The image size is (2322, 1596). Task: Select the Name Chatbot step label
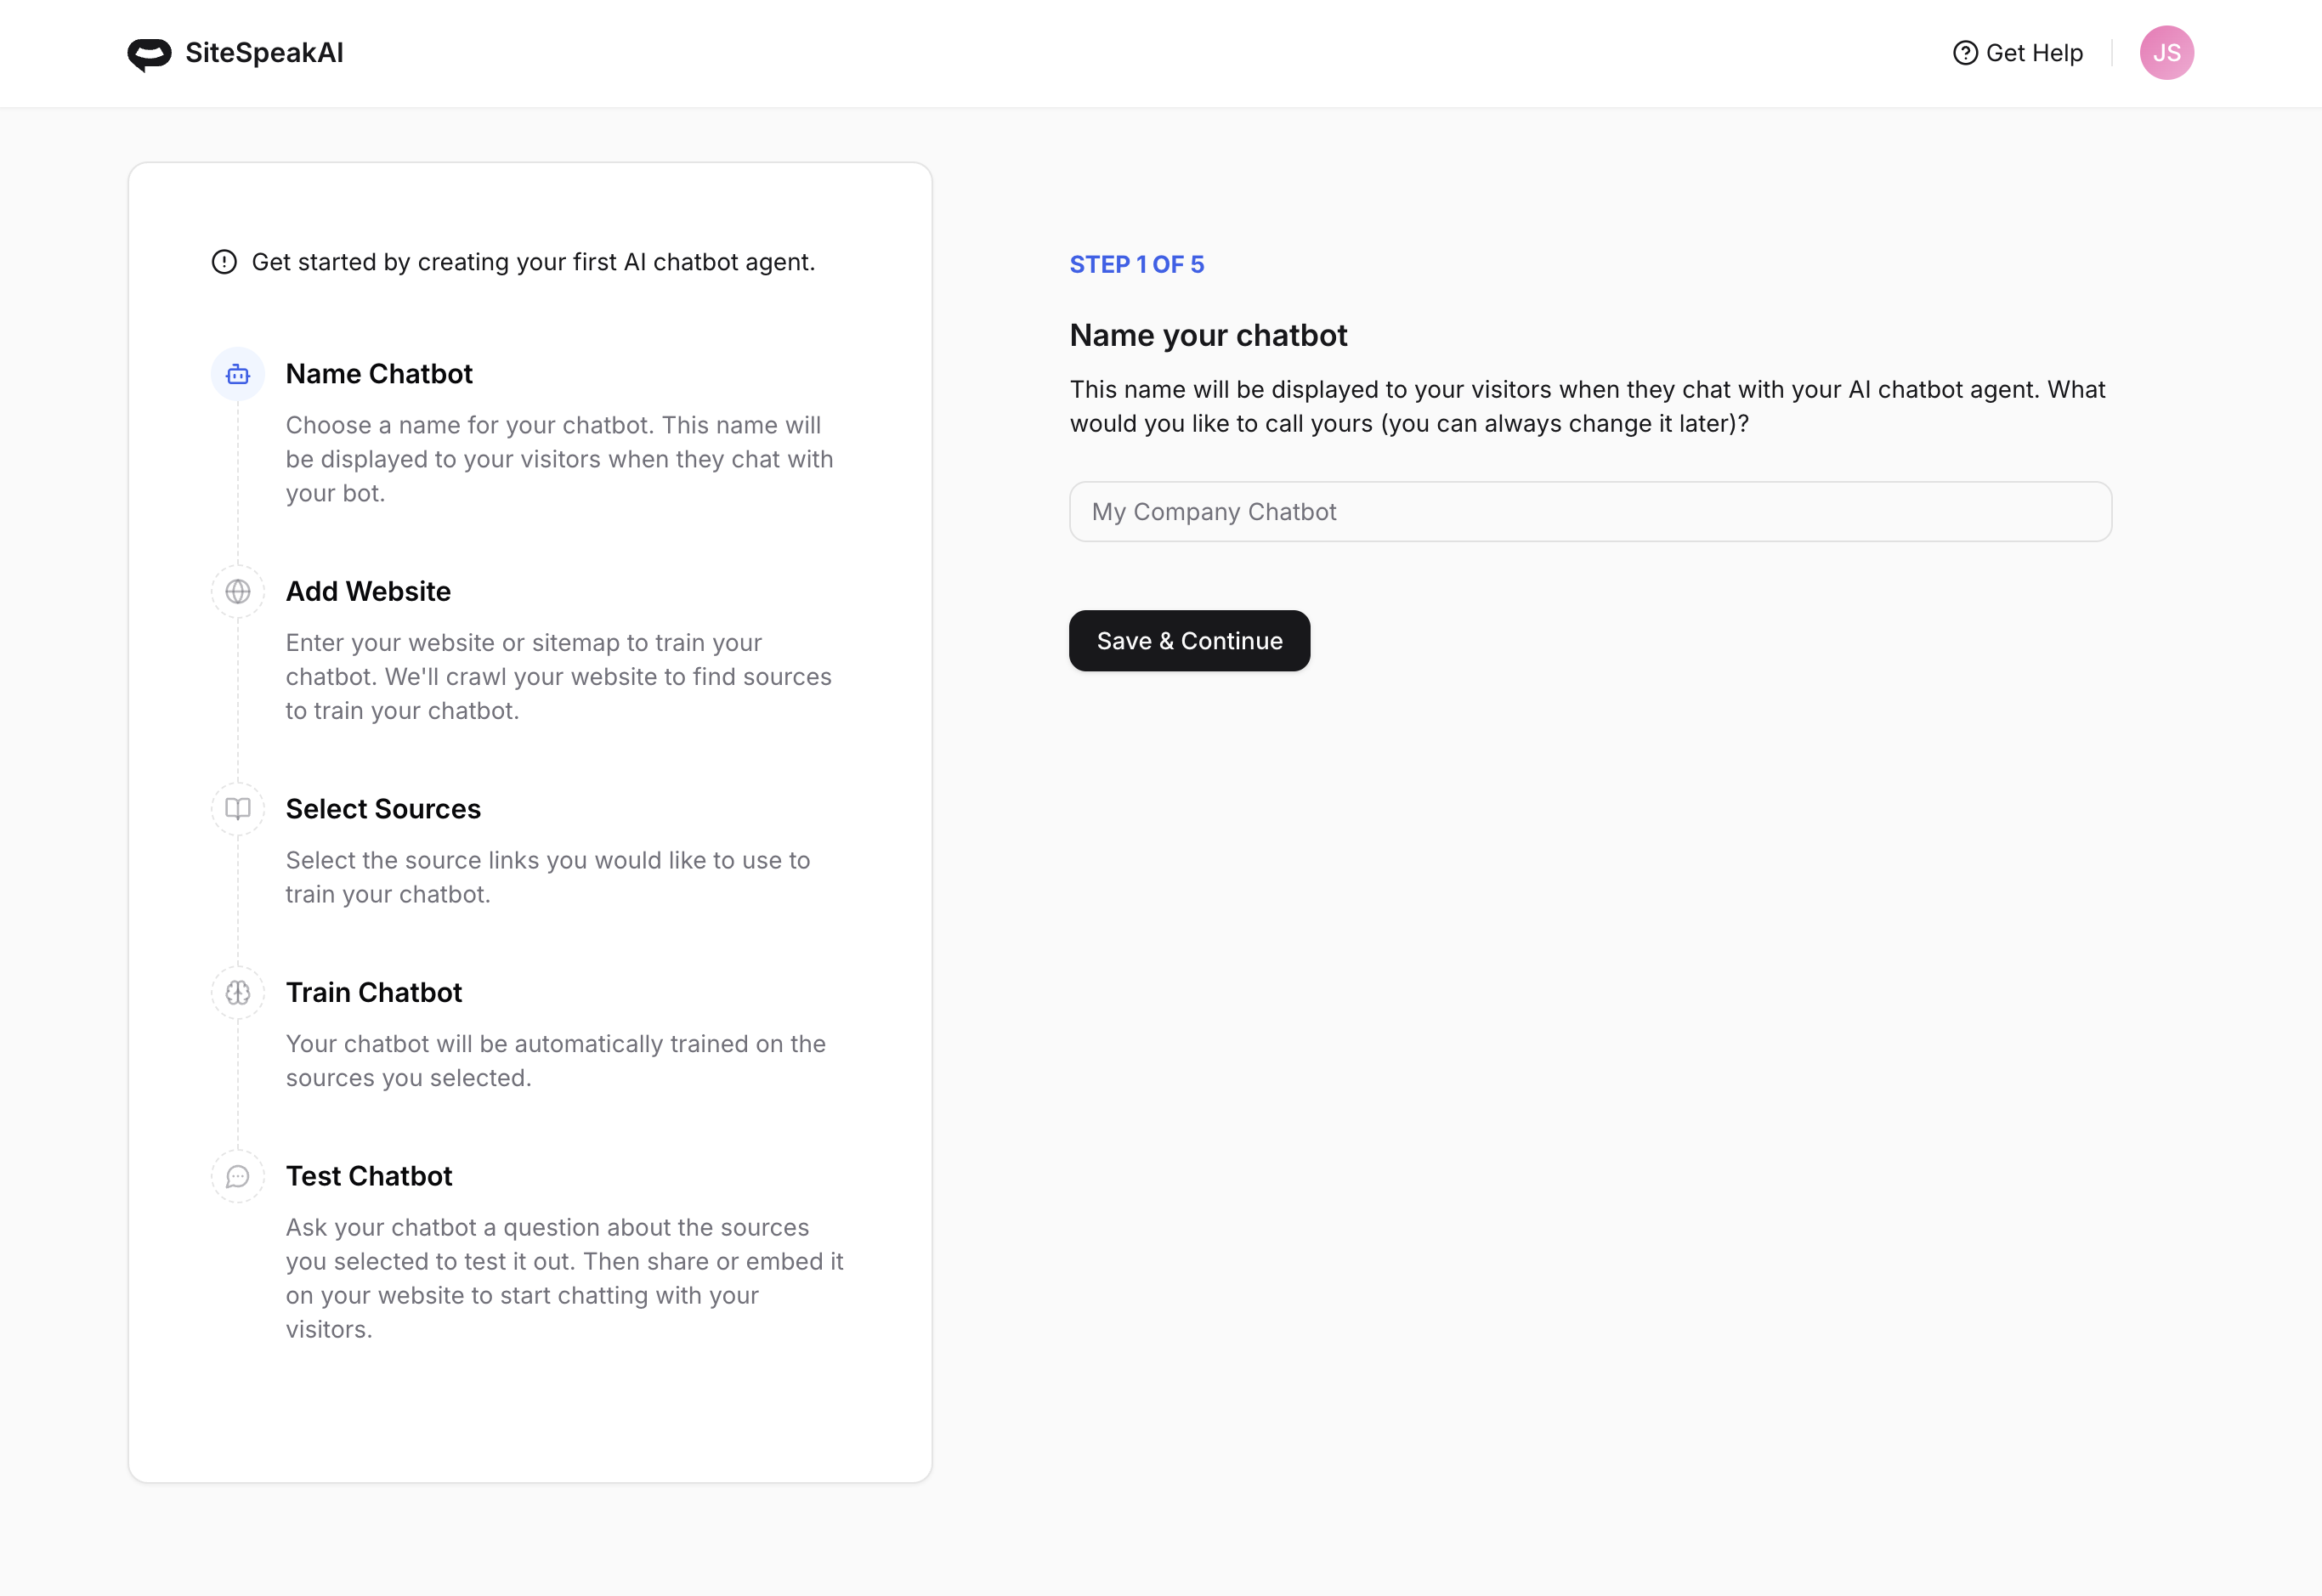[x=379, y=373]
